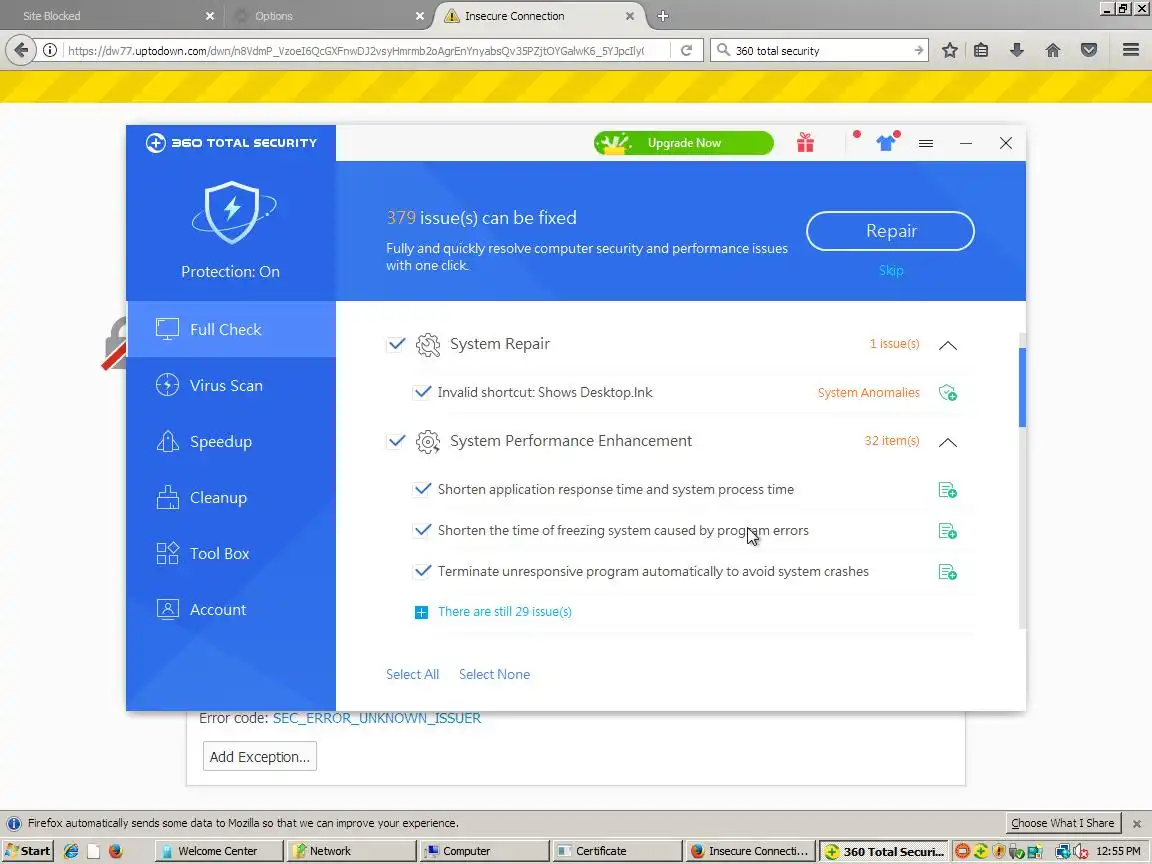Uncheck Terminate unresponsive program automatically checkbox
The width and height of the screenshot is (1152, 864).
point(422,572)
